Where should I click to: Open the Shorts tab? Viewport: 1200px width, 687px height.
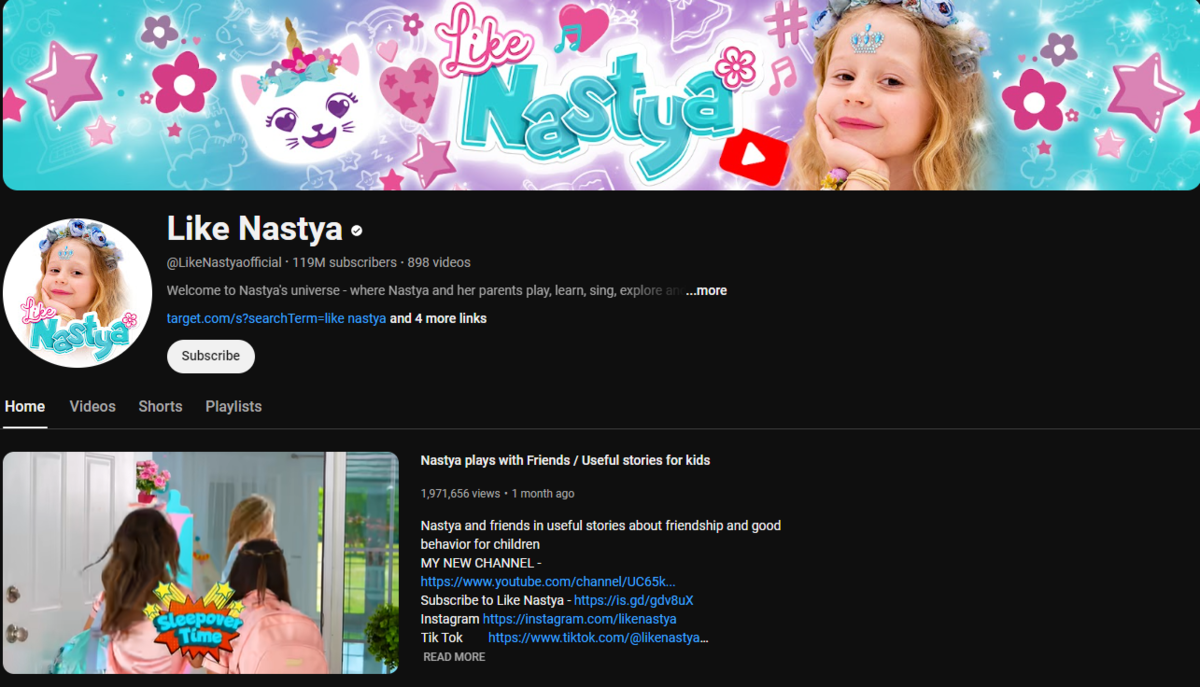click(160, 407)
